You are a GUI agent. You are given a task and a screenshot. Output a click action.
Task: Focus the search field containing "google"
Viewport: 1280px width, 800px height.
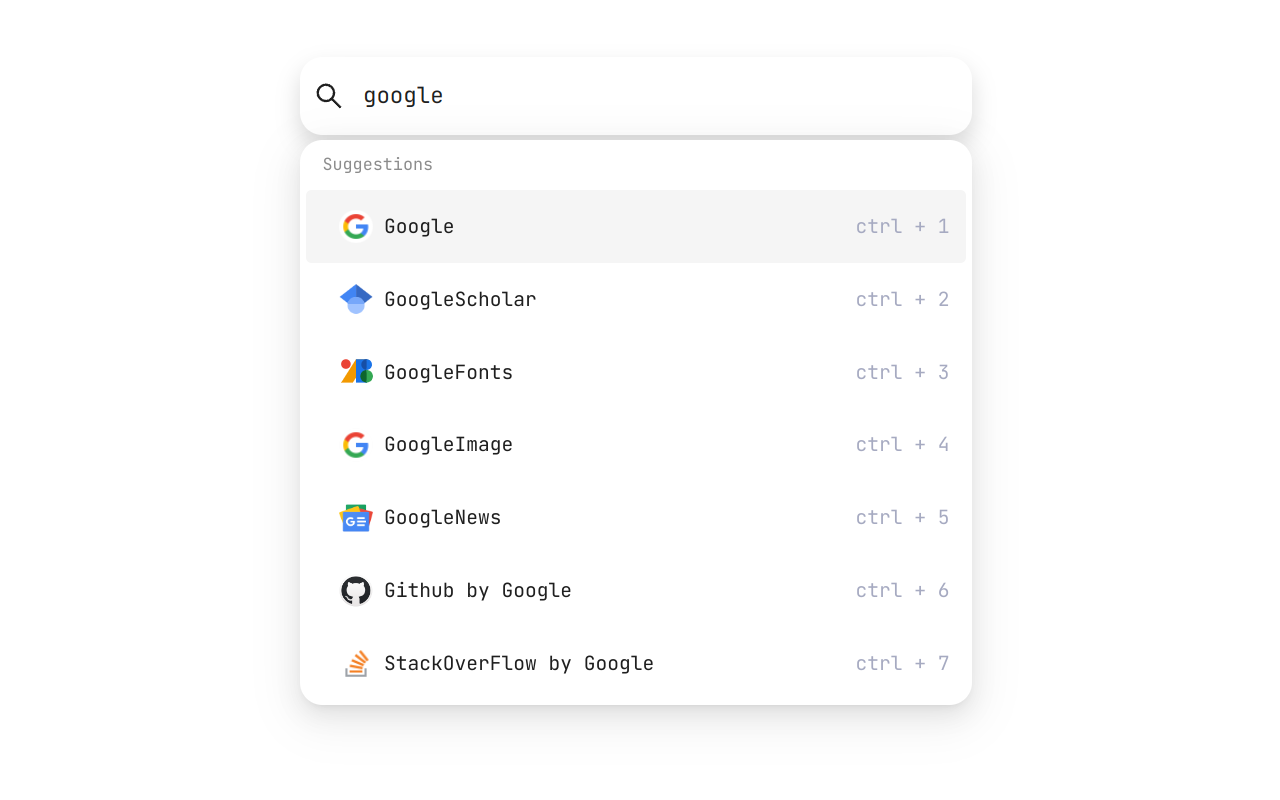click(x=650, y=96)
